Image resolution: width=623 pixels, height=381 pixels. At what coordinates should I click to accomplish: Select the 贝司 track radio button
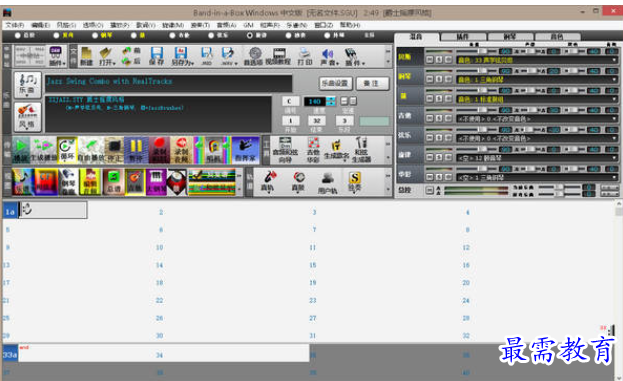56,35
